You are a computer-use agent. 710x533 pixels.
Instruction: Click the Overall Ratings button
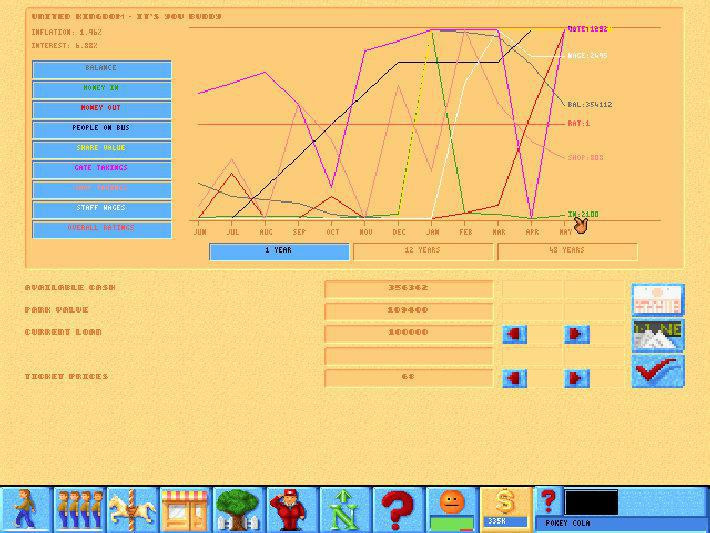tap(101, 229)
